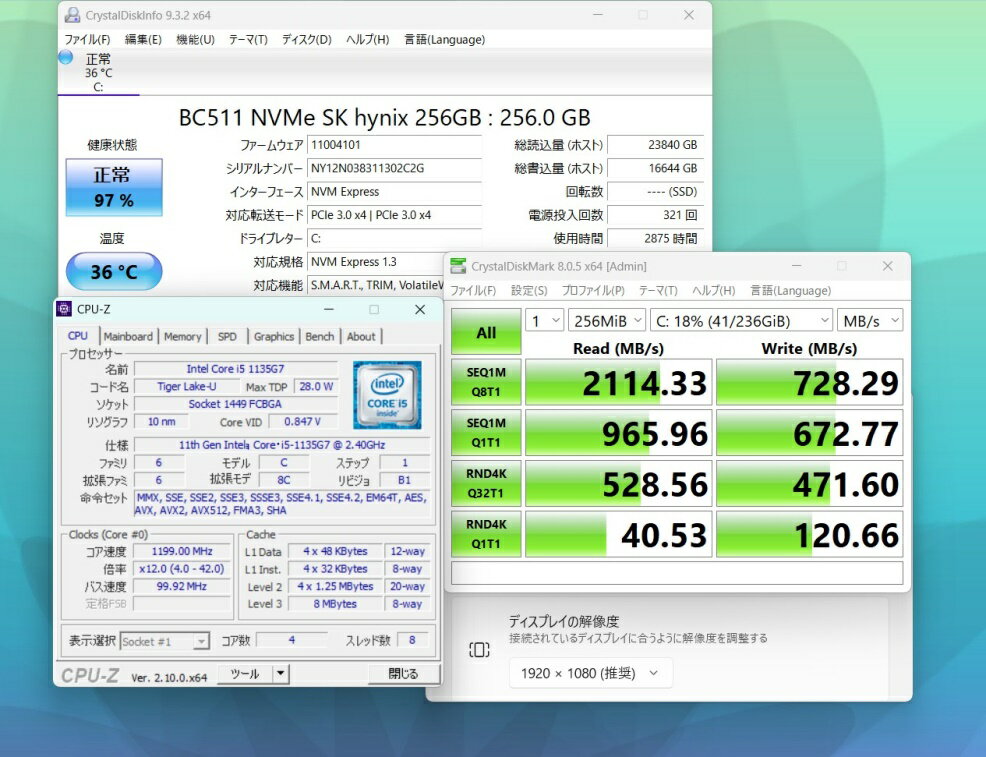
Task: Open the arrow next to the ツール button
Action: (281, 674)
